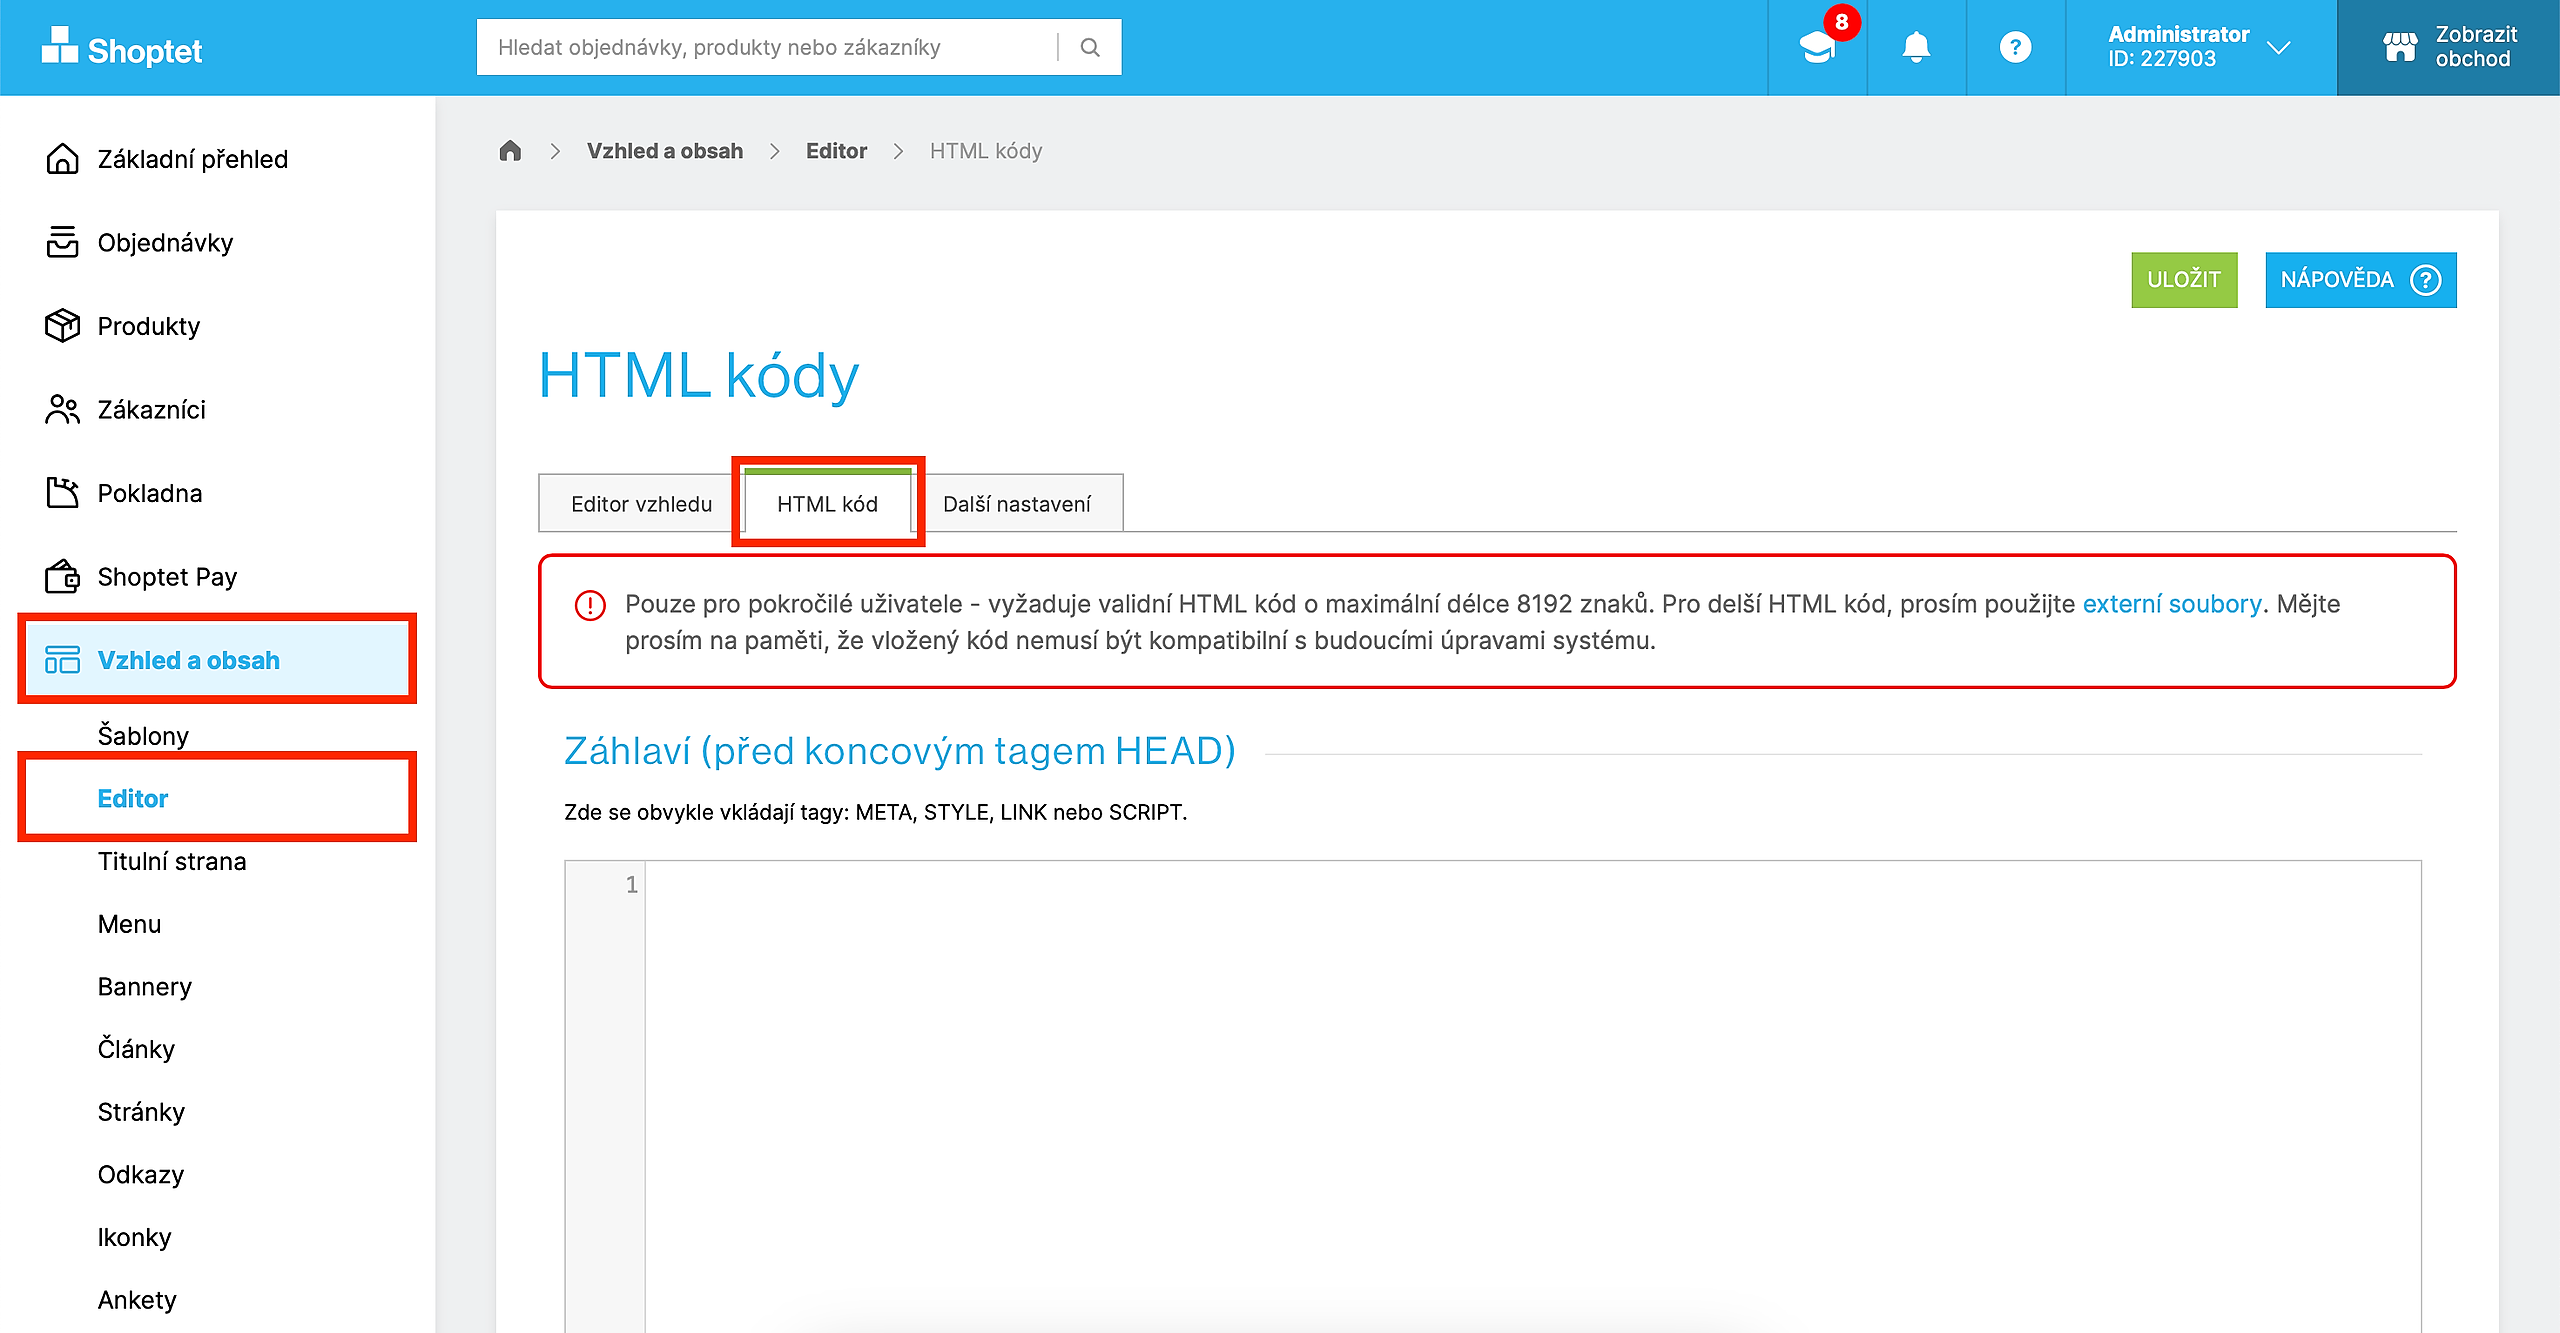The image size is (2560, 1333).
Task: Open the graduation cap tutorials icon
Action: pos(1817,47)
